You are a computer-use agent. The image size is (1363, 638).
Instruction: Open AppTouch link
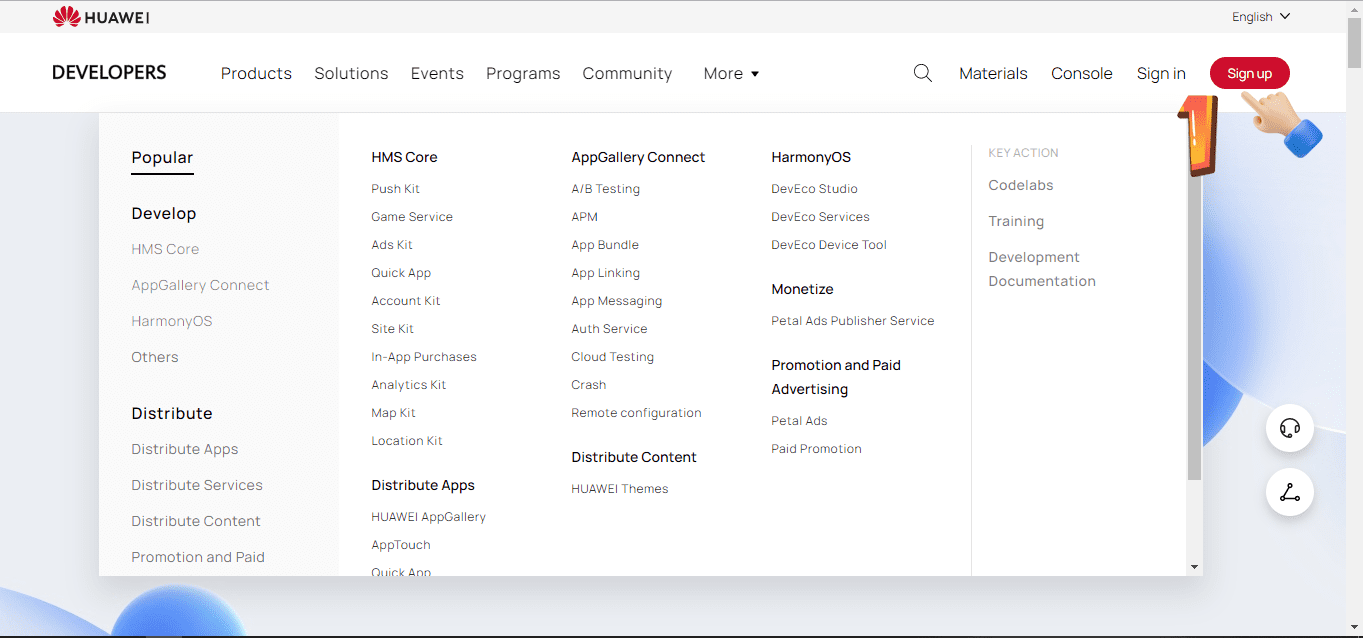[401, 545]
